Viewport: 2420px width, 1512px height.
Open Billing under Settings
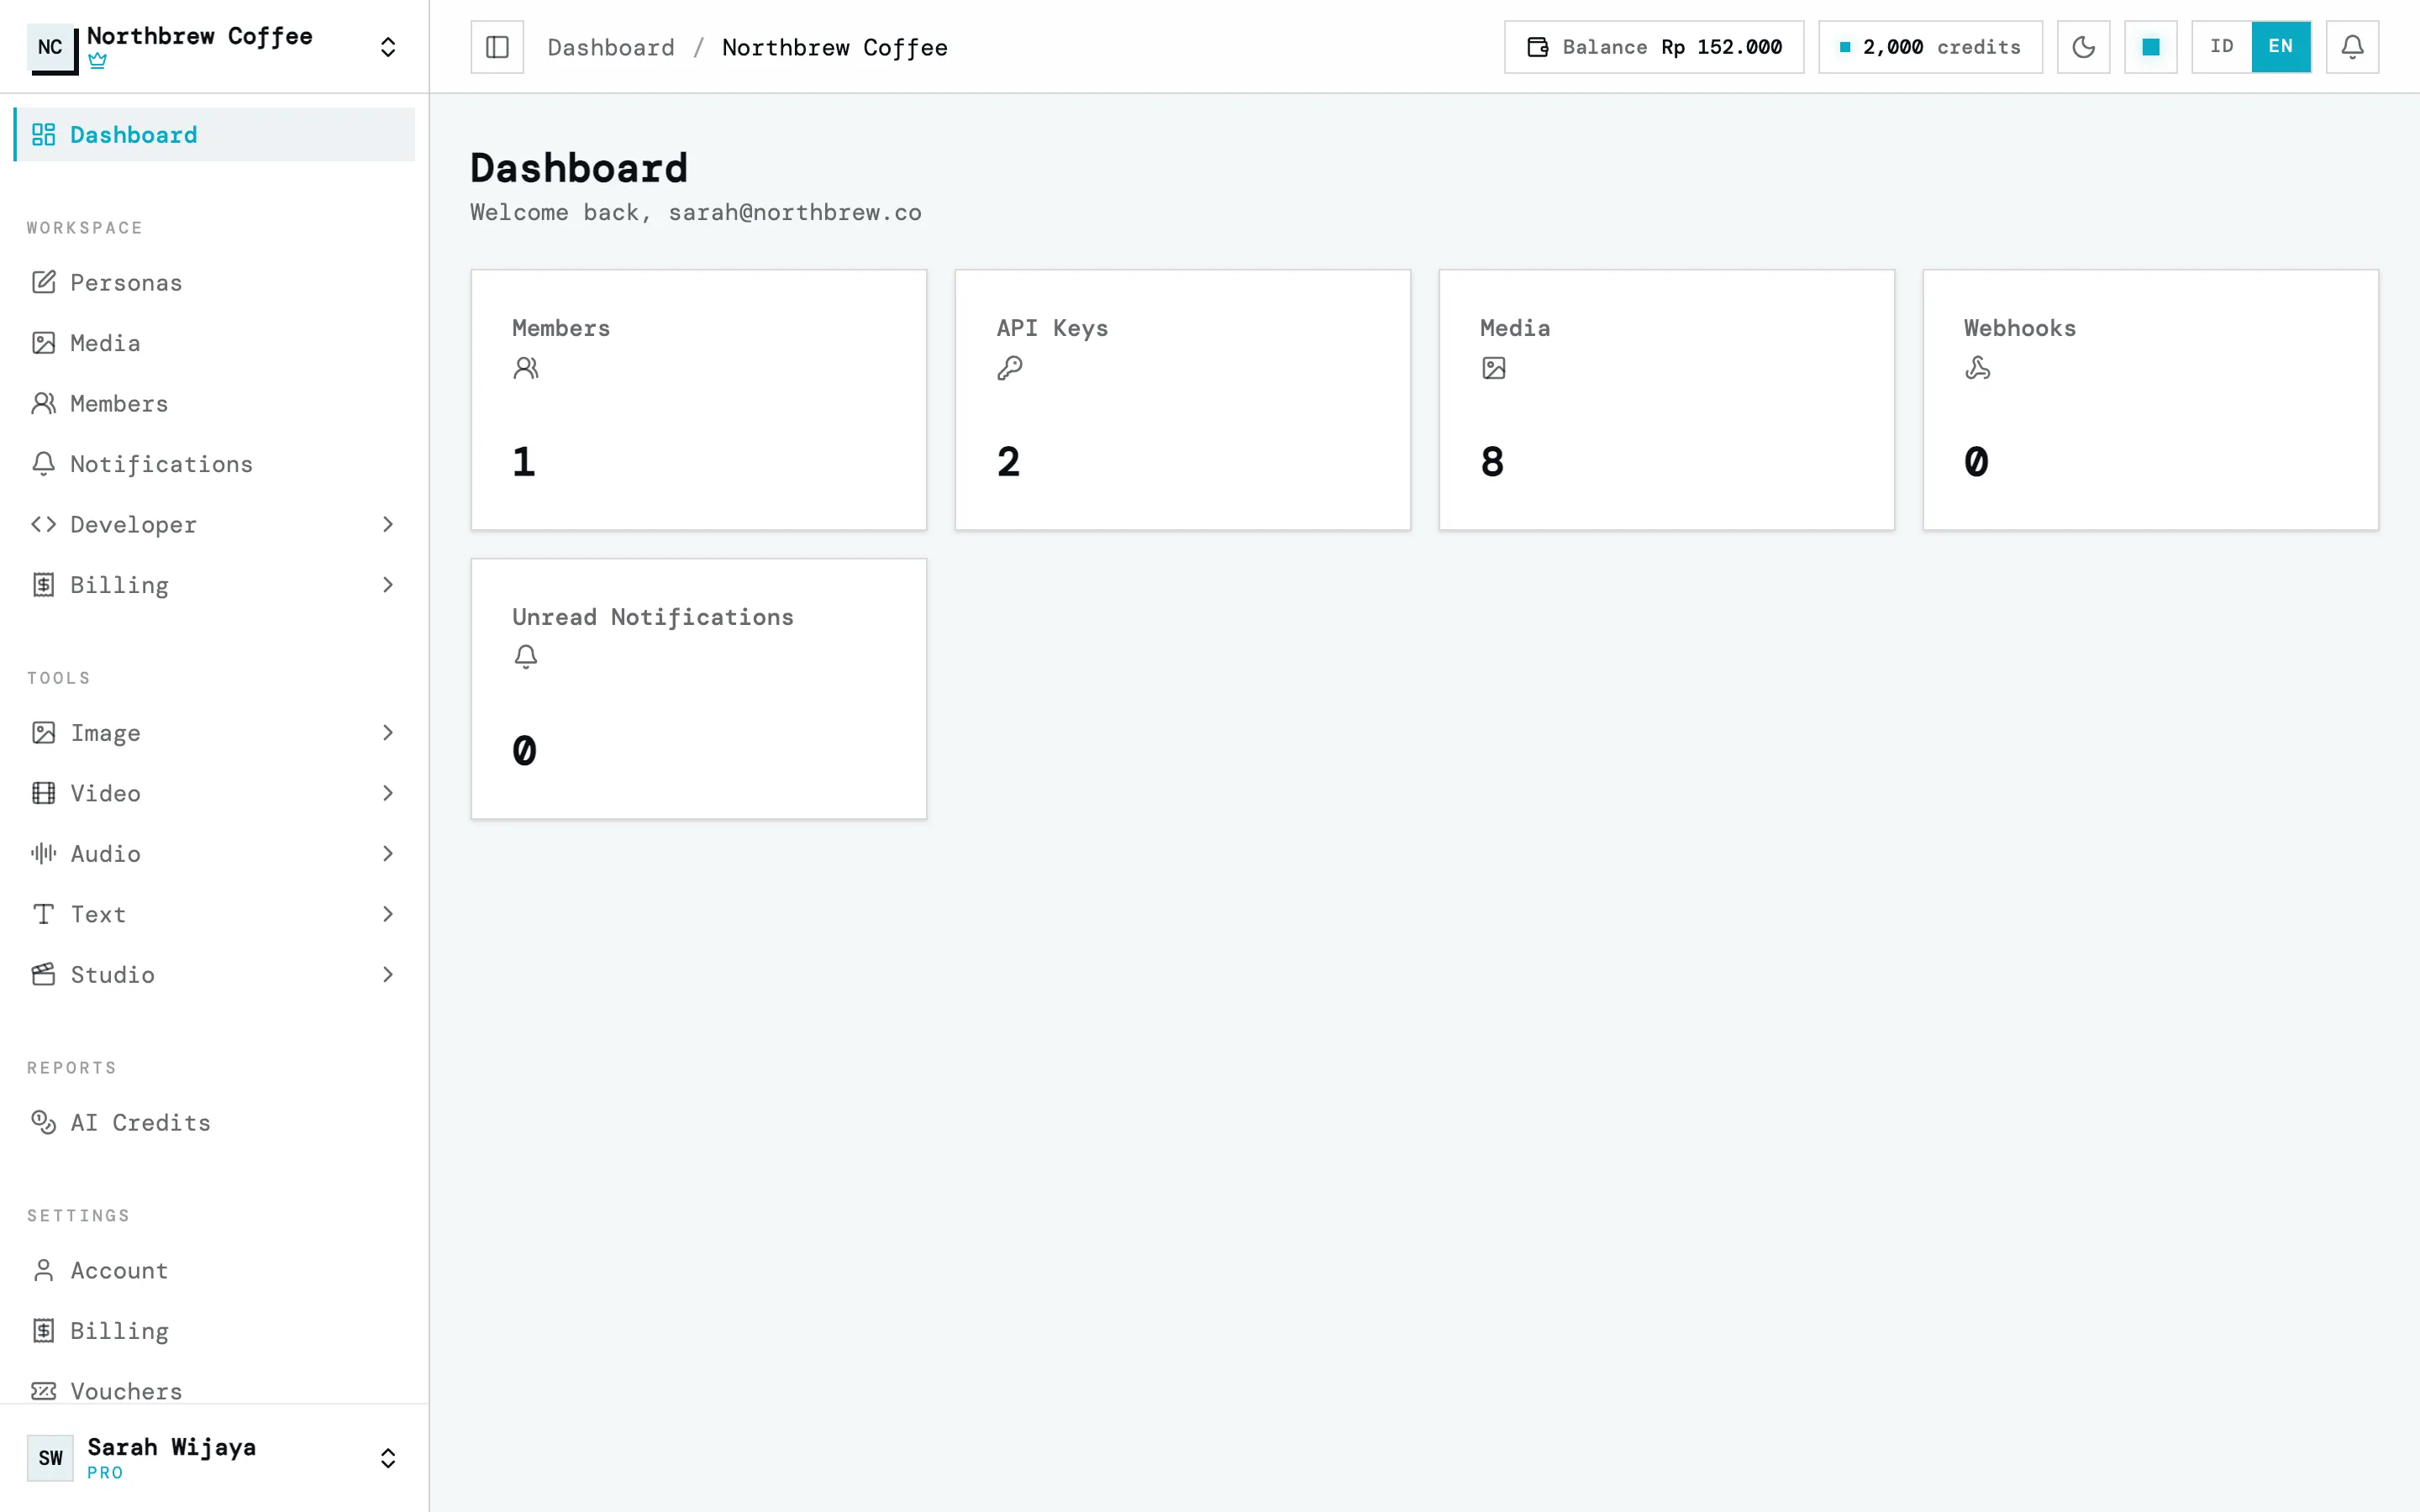(x=214, y=1331)
